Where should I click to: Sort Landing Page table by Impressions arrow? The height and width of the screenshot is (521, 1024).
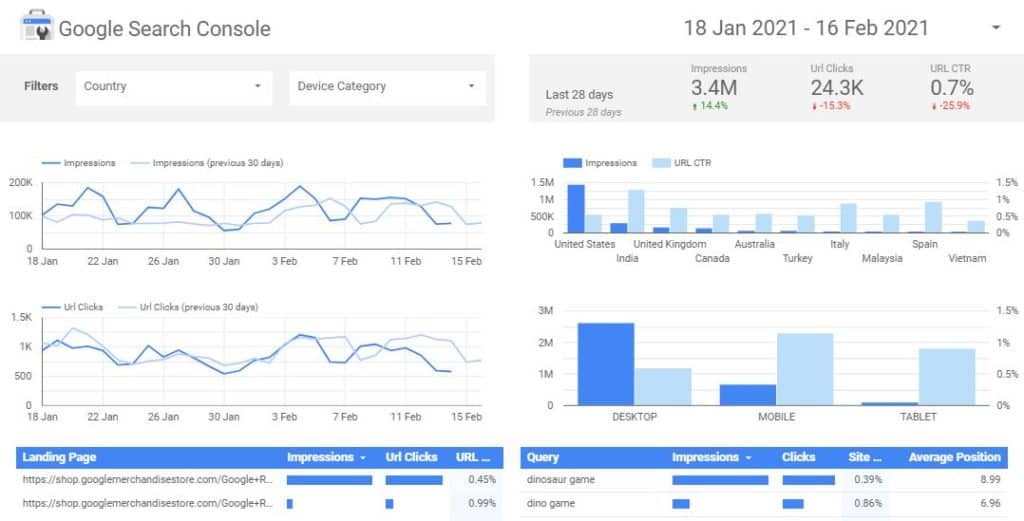362,458
